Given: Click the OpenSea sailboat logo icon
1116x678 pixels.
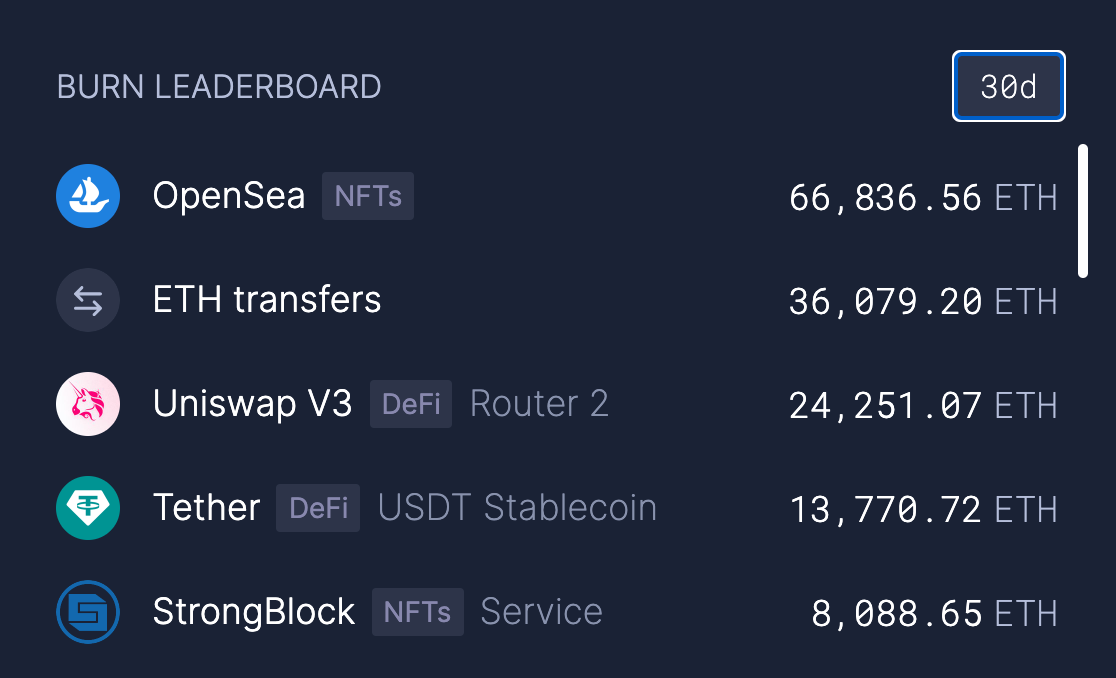Looking at the screenshot, I should click(x=88, y=196).
